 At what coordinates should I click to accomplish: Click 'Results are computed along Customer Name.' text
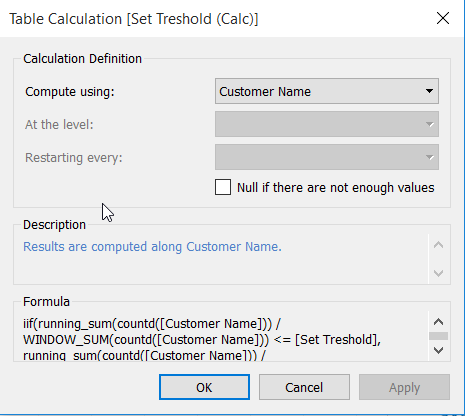(x=152, y=247)
